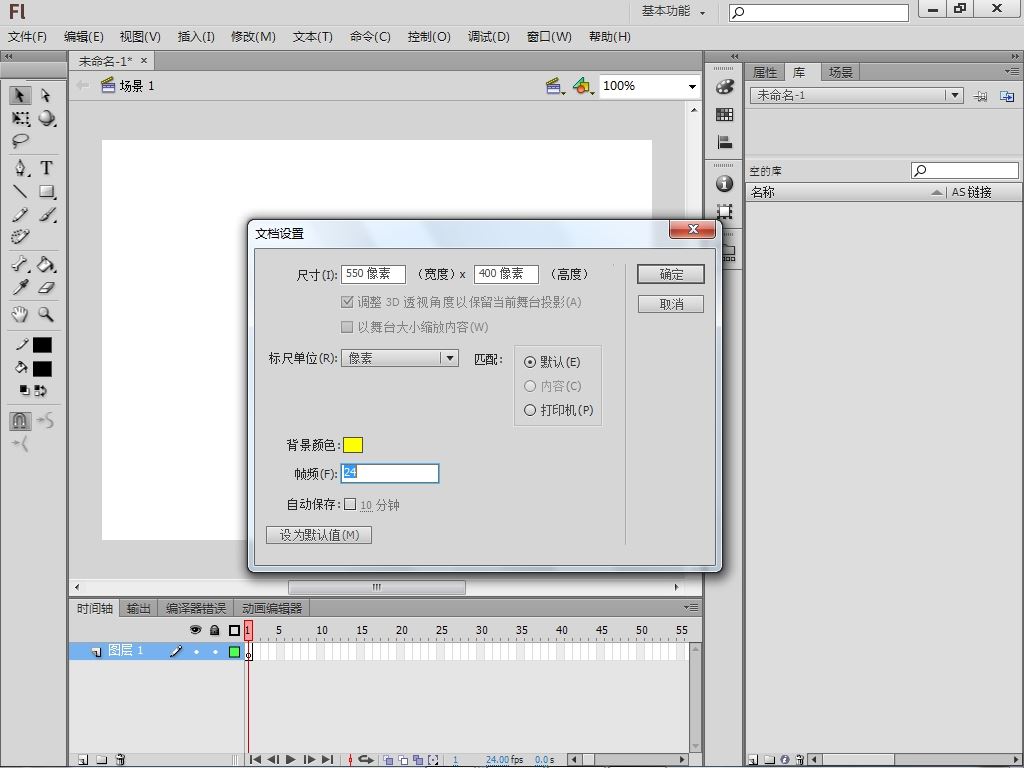Select the 默认(E) match radio button
This screenshot has width=1024, height=768.
530,362
